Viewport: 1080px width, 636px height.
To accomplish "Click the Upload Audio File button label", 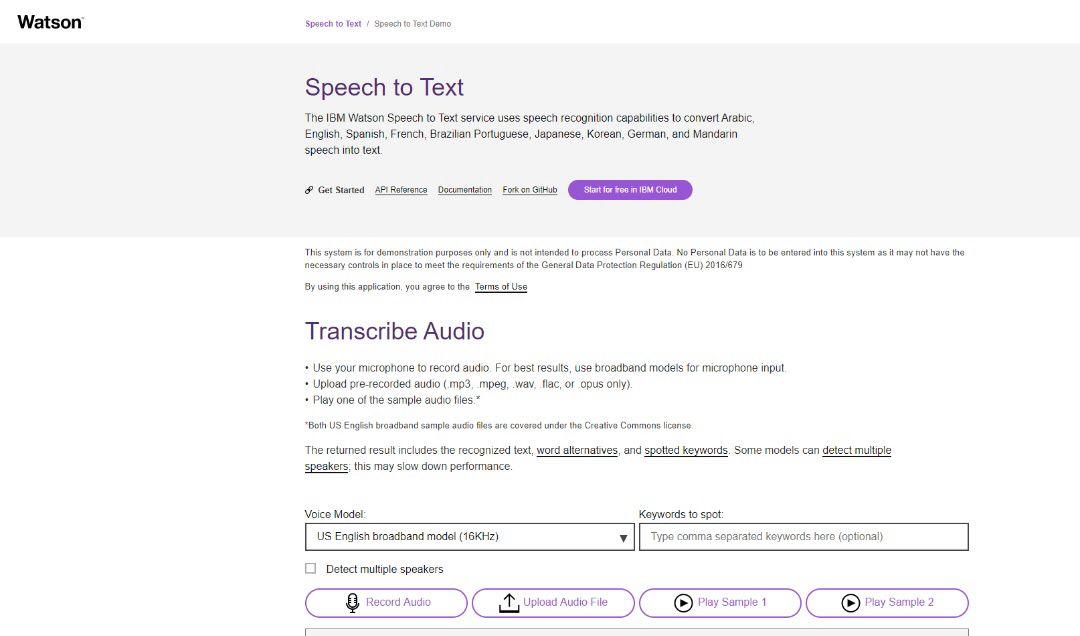I will [565, 602].
